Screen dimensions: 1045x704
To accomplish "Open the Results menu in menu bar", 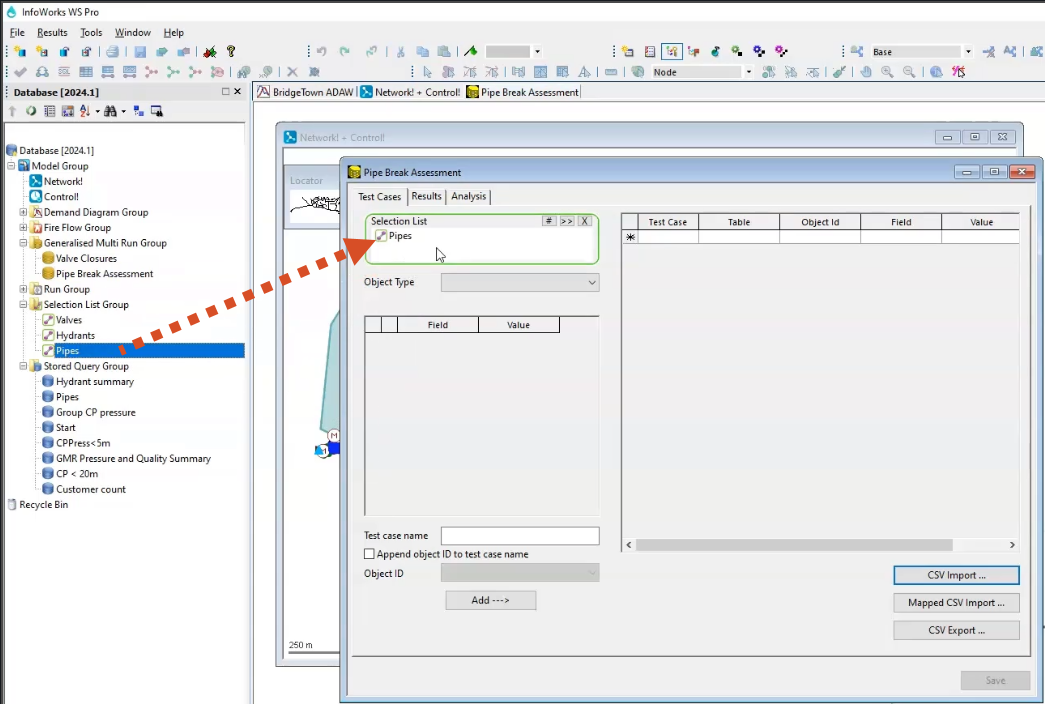I will click(x=52, y=32).
